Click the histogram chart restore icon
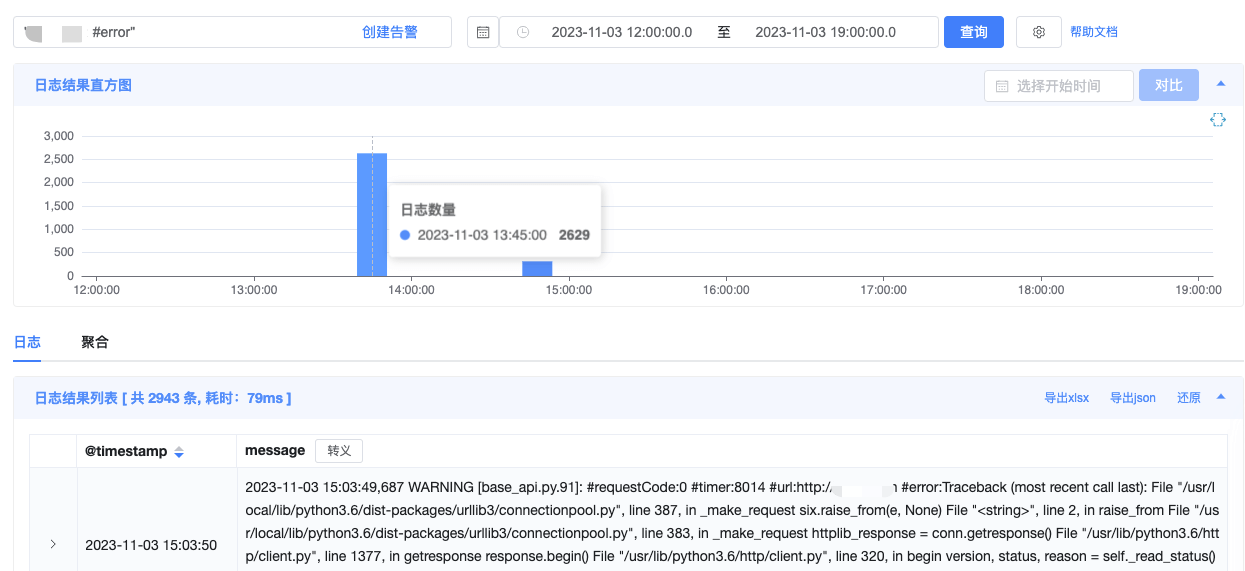 [1217, 120]
